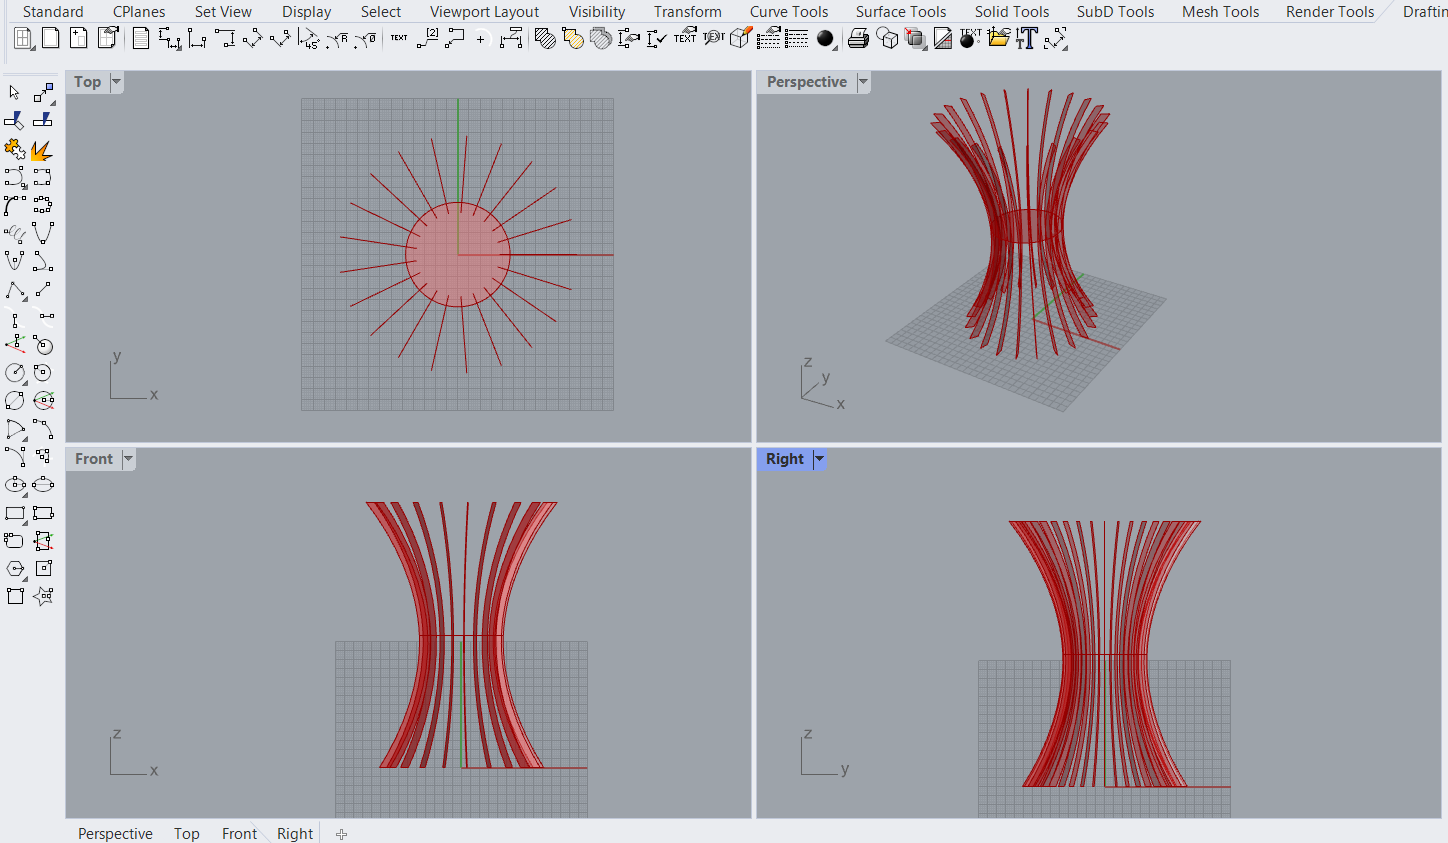Select the Hatch tool icon
Viewport: 1448px width, 843px height.
(x=545, y=39)
